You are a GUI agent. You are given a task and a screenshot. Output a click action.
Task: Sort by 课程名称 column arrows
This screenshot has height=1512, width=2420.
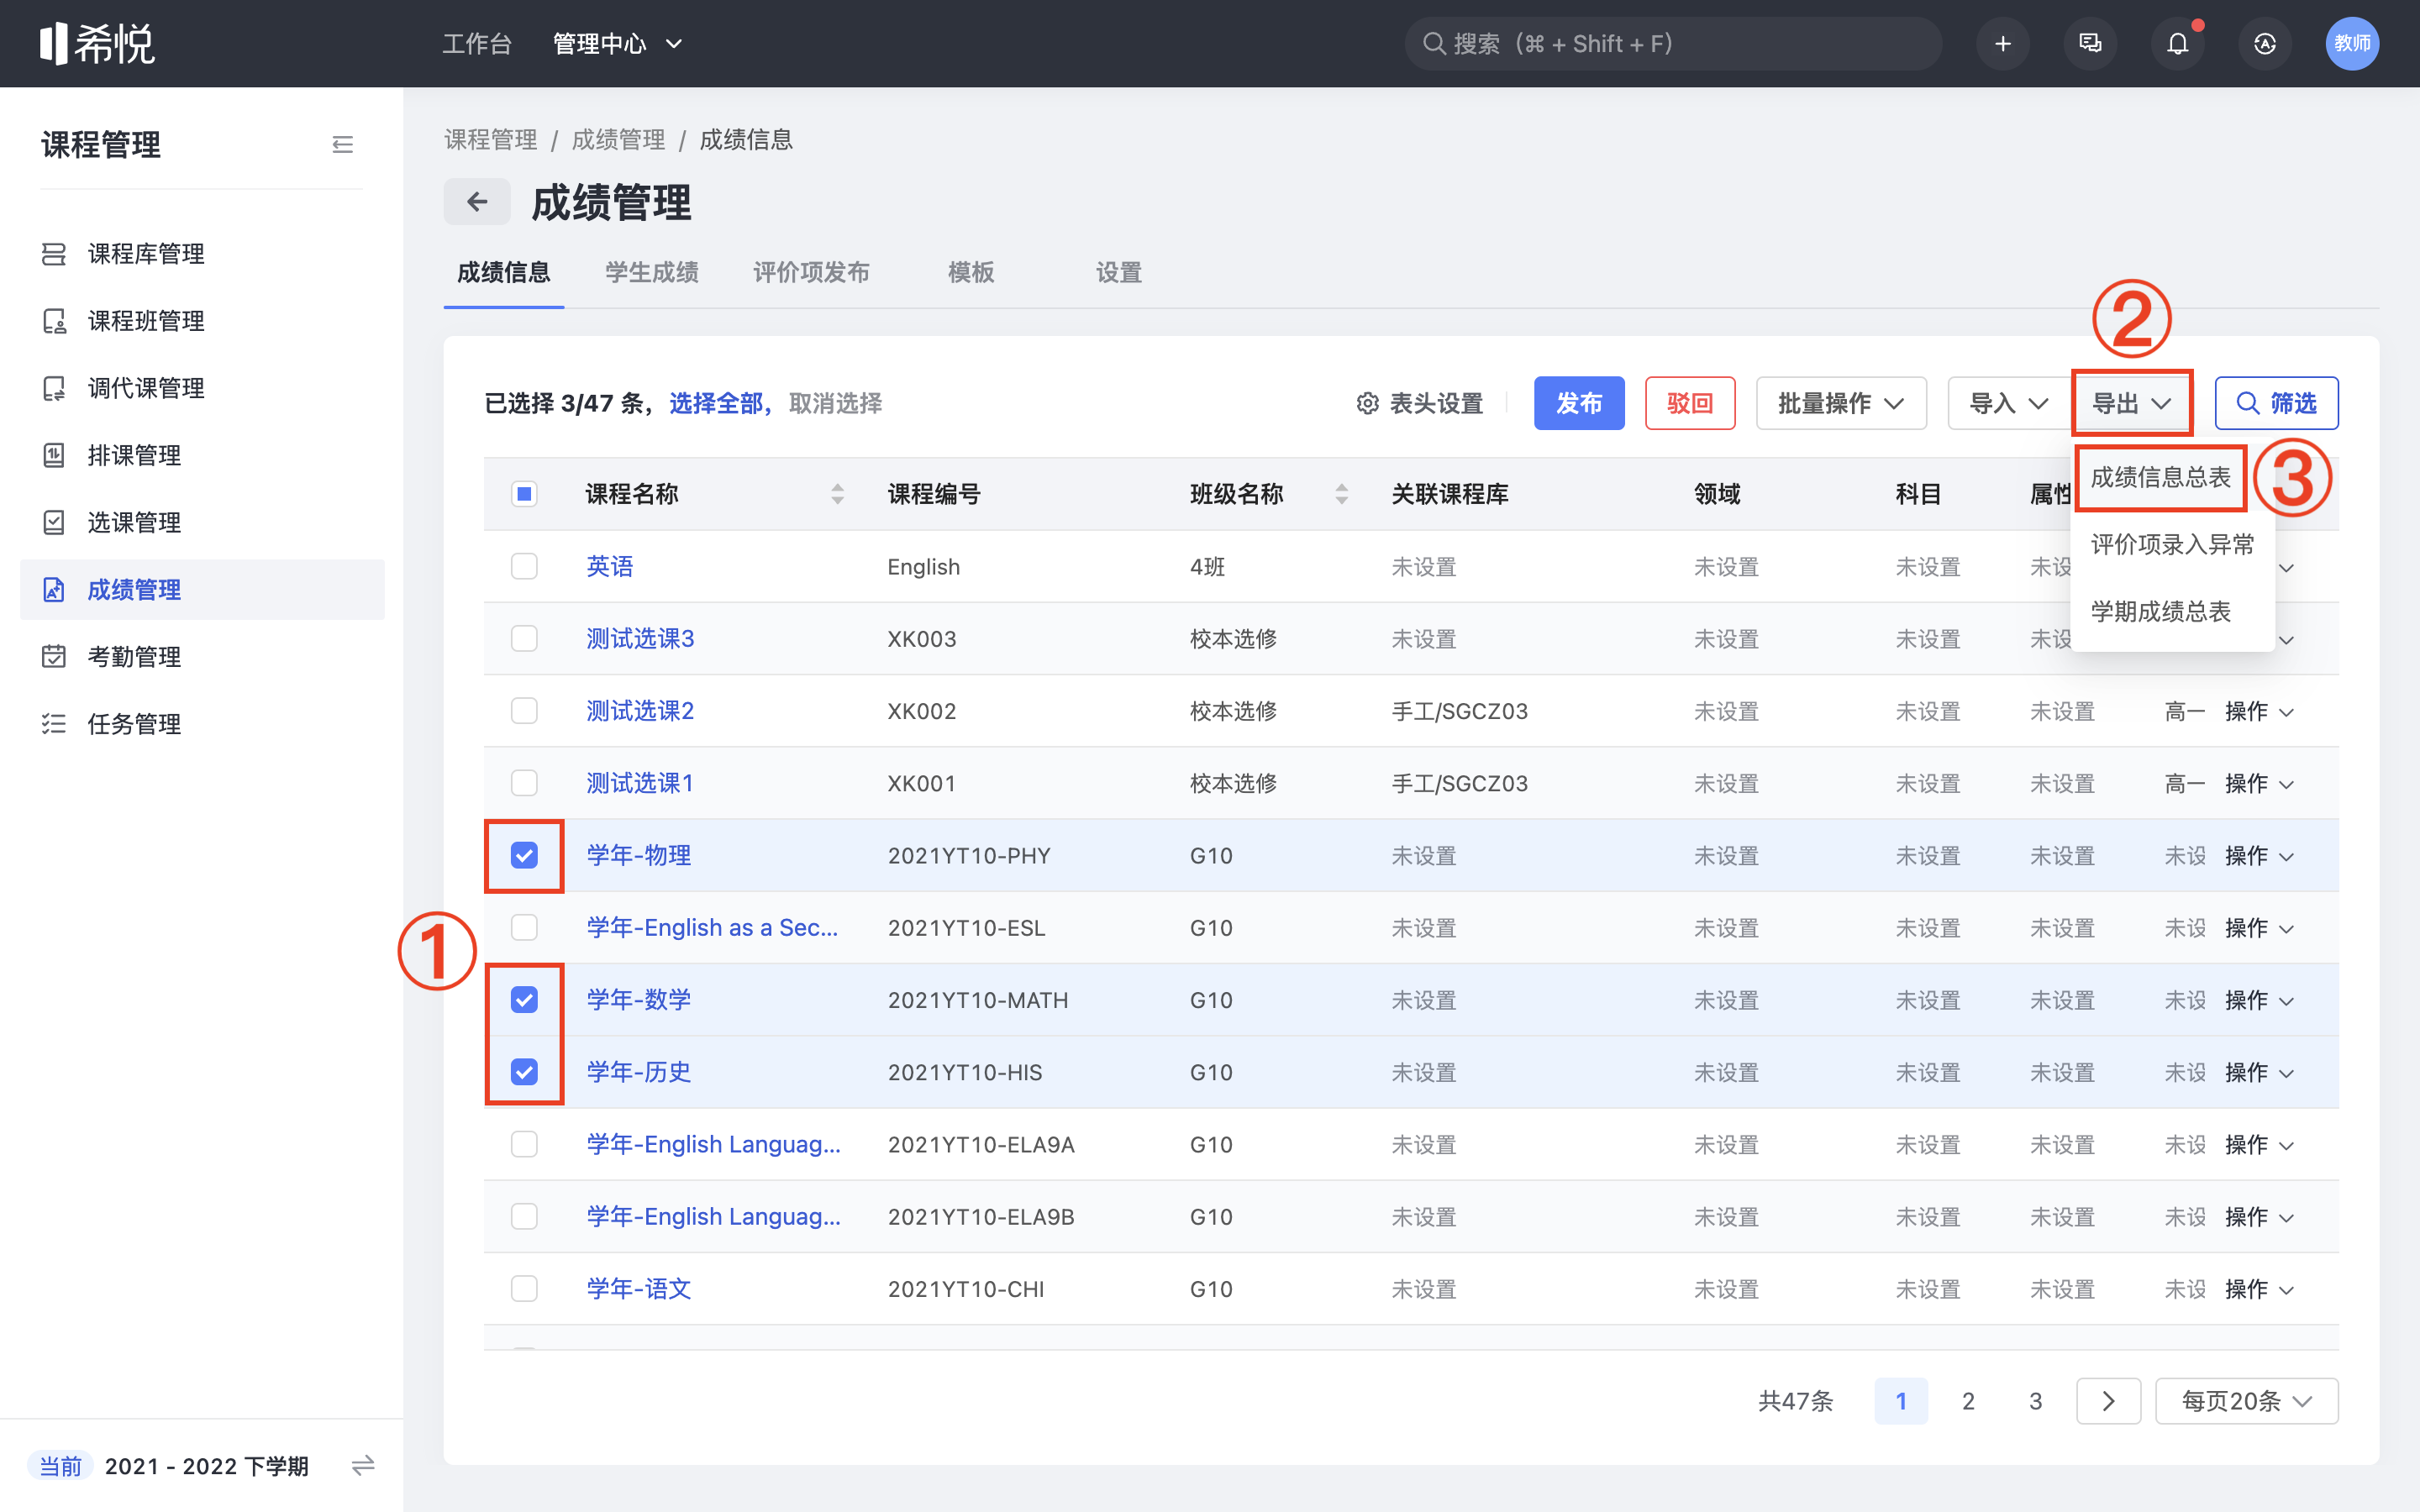click(x=838, y=493)
